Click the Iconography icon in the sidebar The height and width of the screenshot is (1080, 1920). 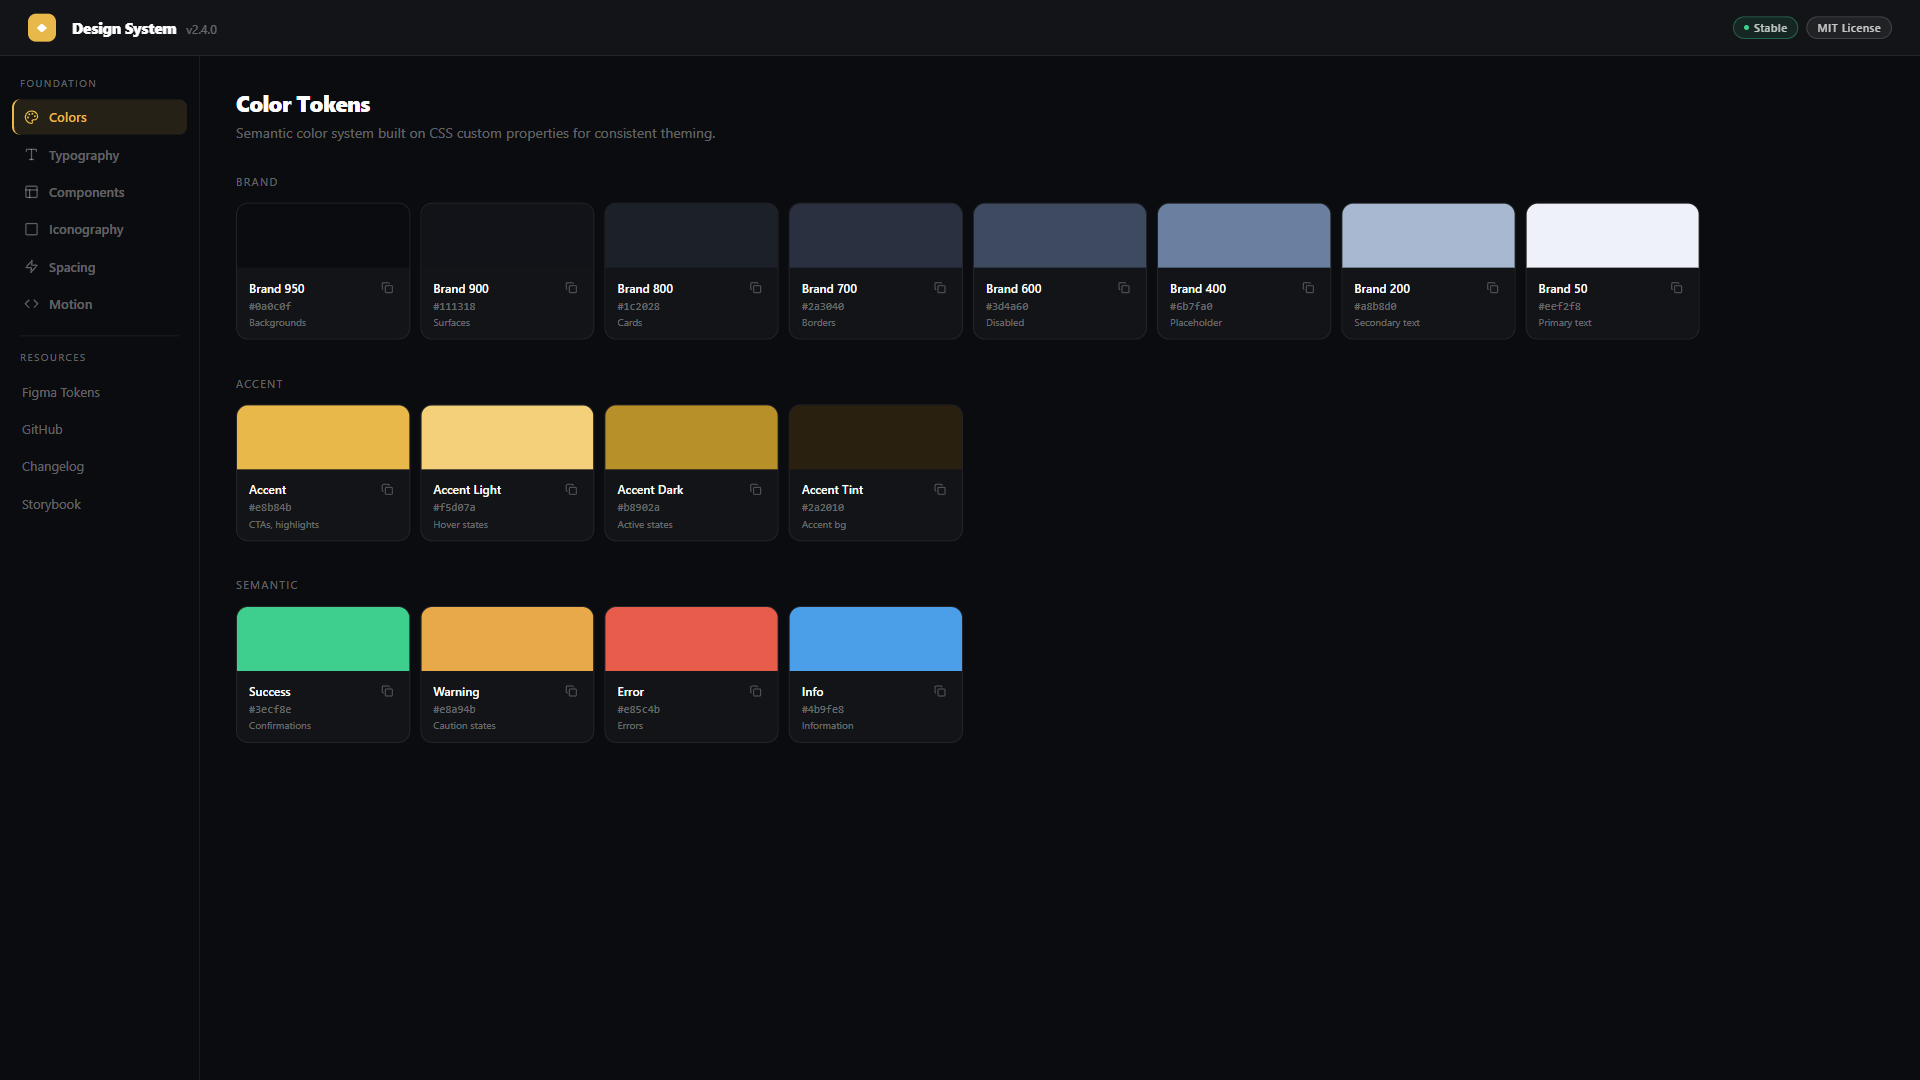[x=31, y=229]
